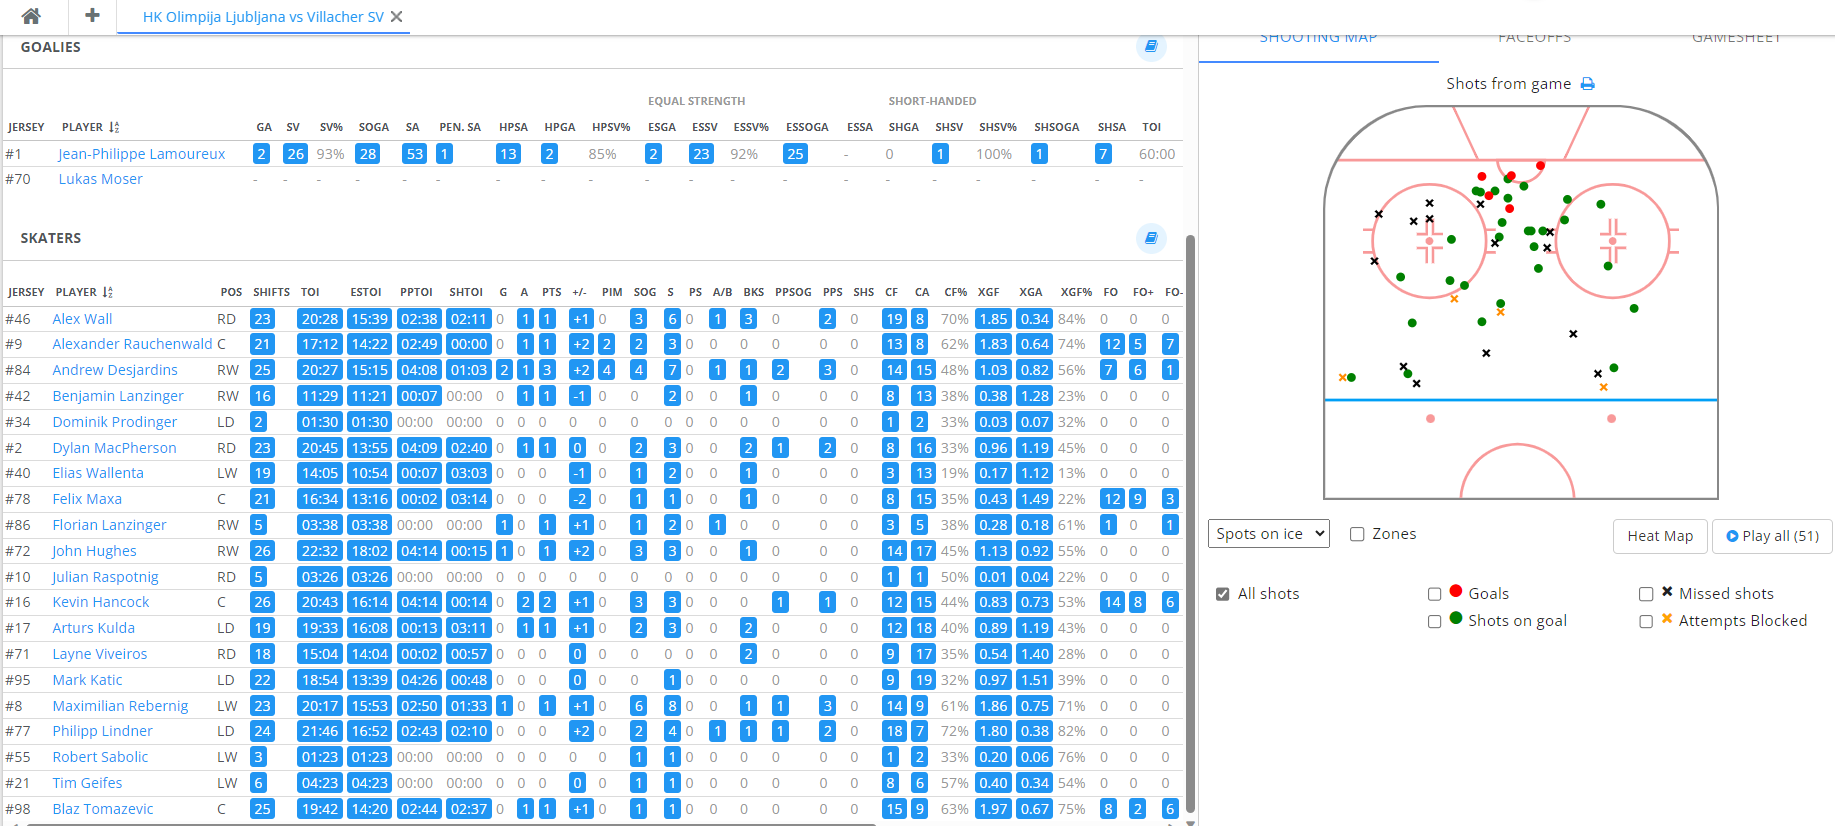Tick the Missed shots checkbox

coord(1645,594)
